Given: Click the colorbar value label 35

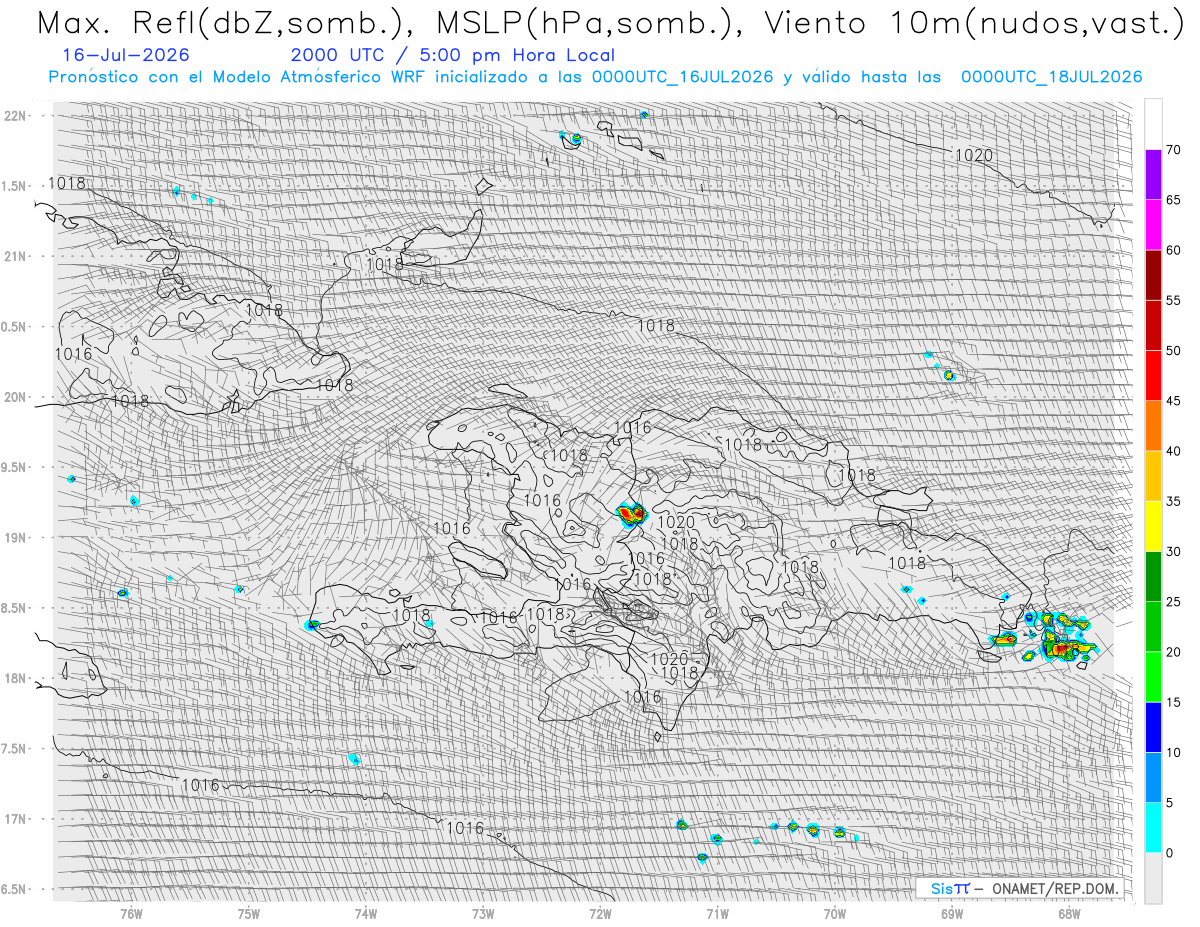Looking at the screenshot, I should click(x=1174, y=501).
